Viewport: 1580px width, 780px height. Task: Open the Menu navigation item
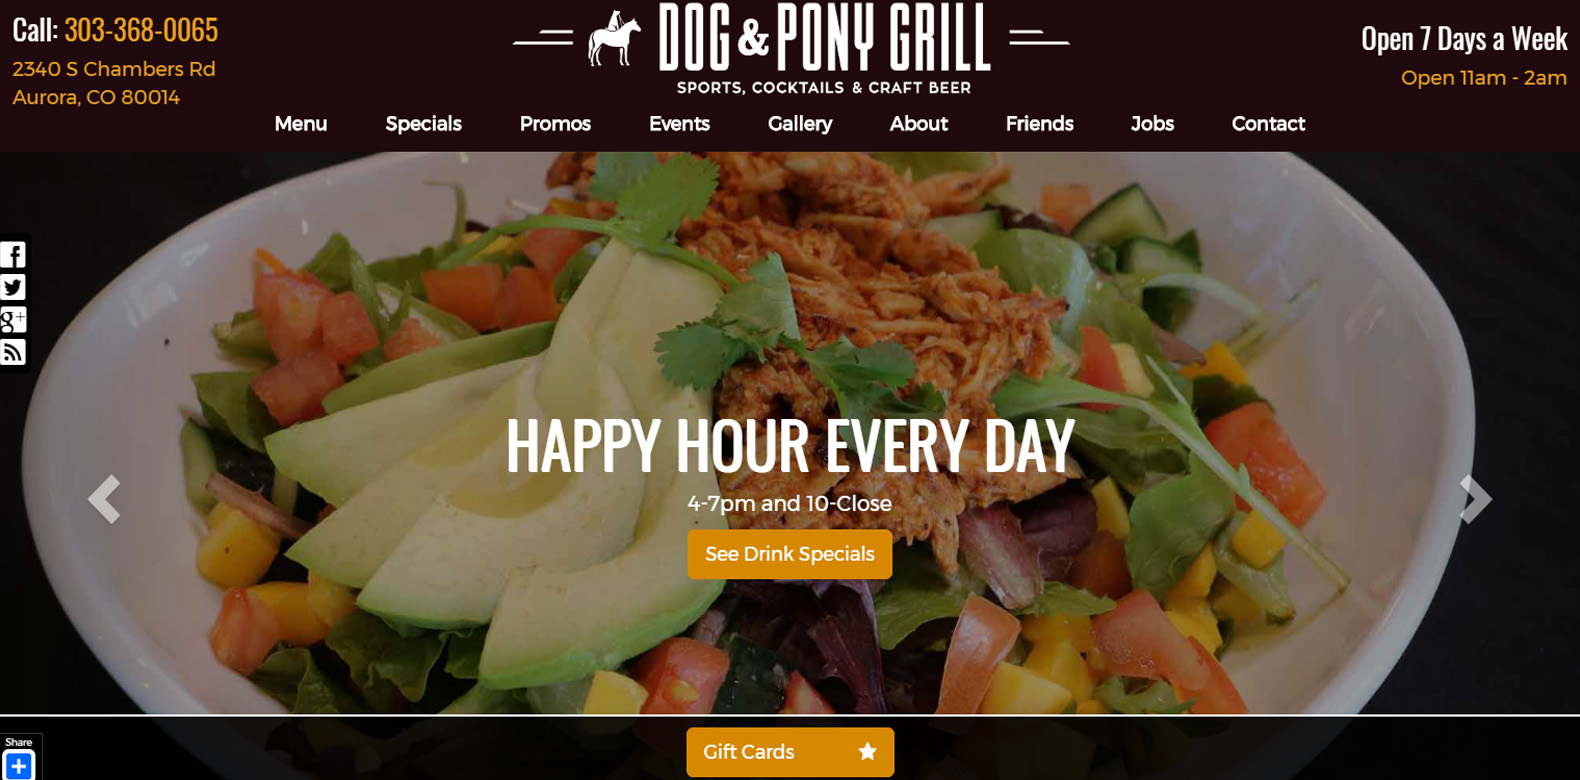[301, 124]
